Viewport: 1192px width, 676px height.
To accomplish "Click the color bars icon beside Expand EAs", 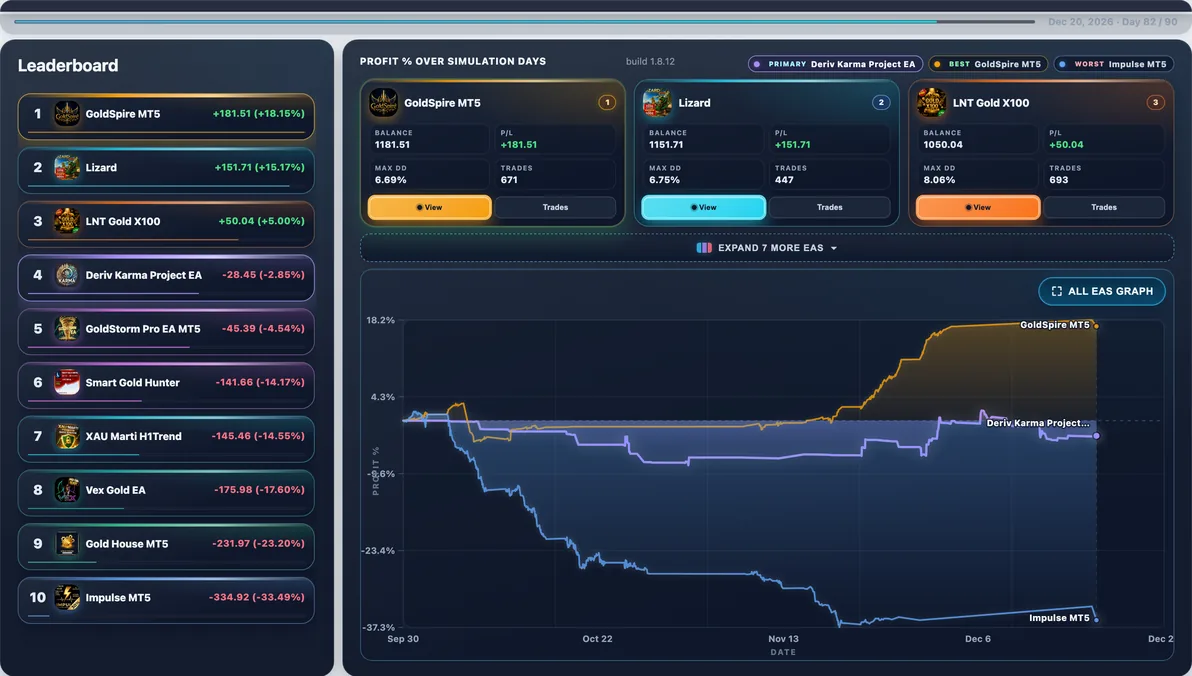I will [x=704, y=248].
